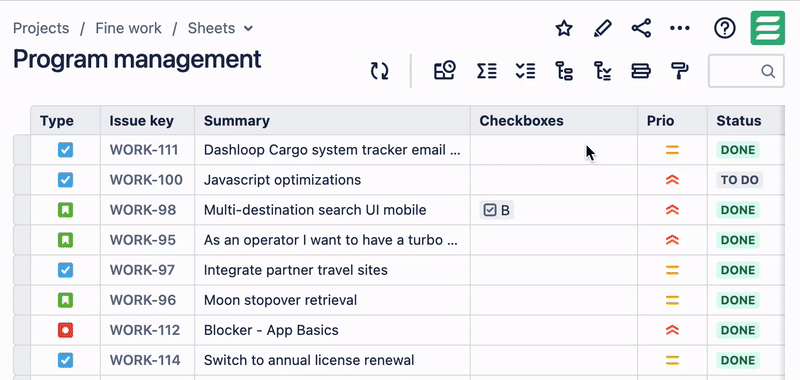
Task: Click the high priority icon for WORK-98
Action: (x=672, y=210)
